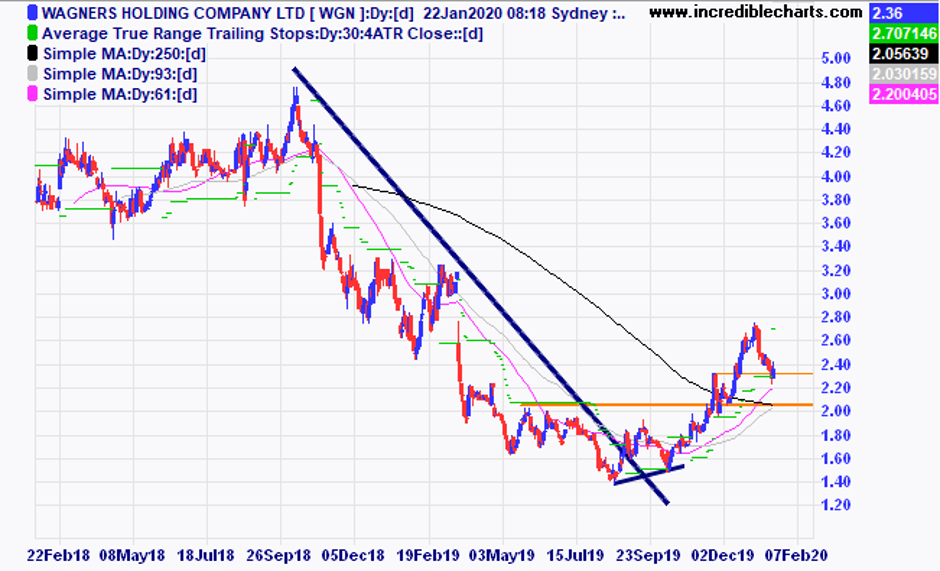Open the www.incrediblecharts.com link
Image resolution: width=940 pixels, height=571 pixels.
(756, 12)
